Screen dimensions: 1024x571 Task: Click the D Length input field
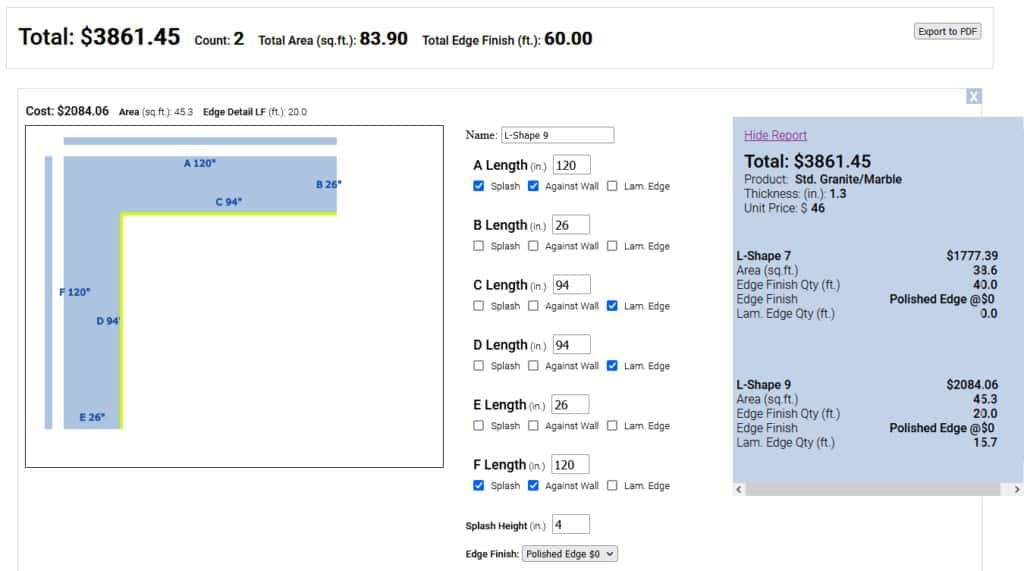571,345
